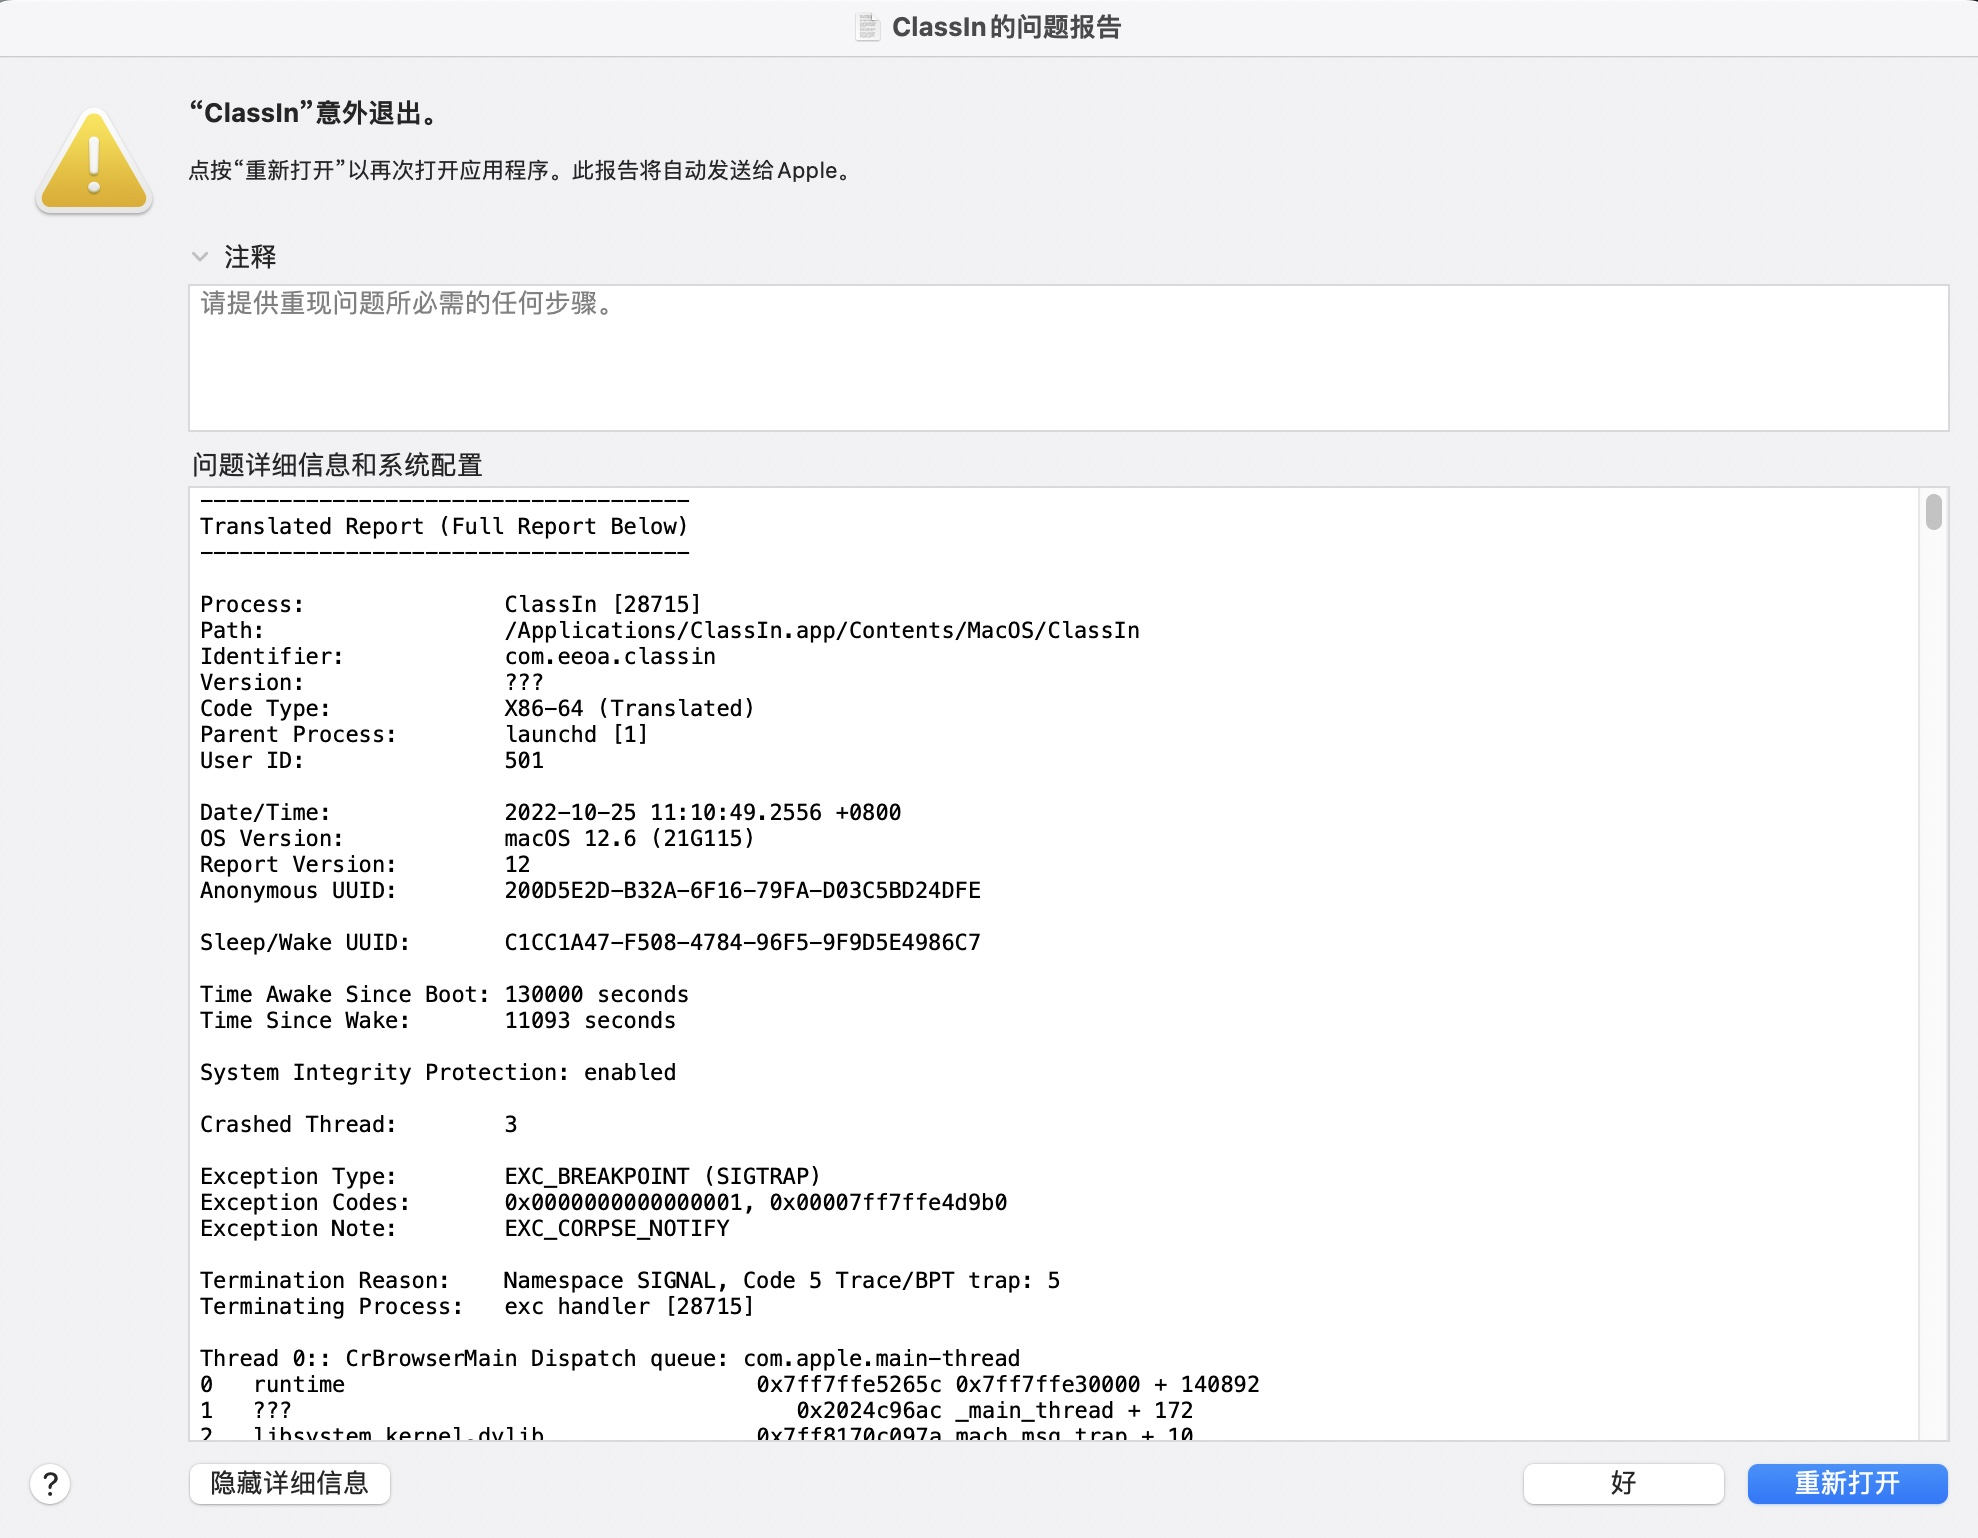
Task: Click 'exc handler [28715]' terminating process
Action: tap(629, 1306)
